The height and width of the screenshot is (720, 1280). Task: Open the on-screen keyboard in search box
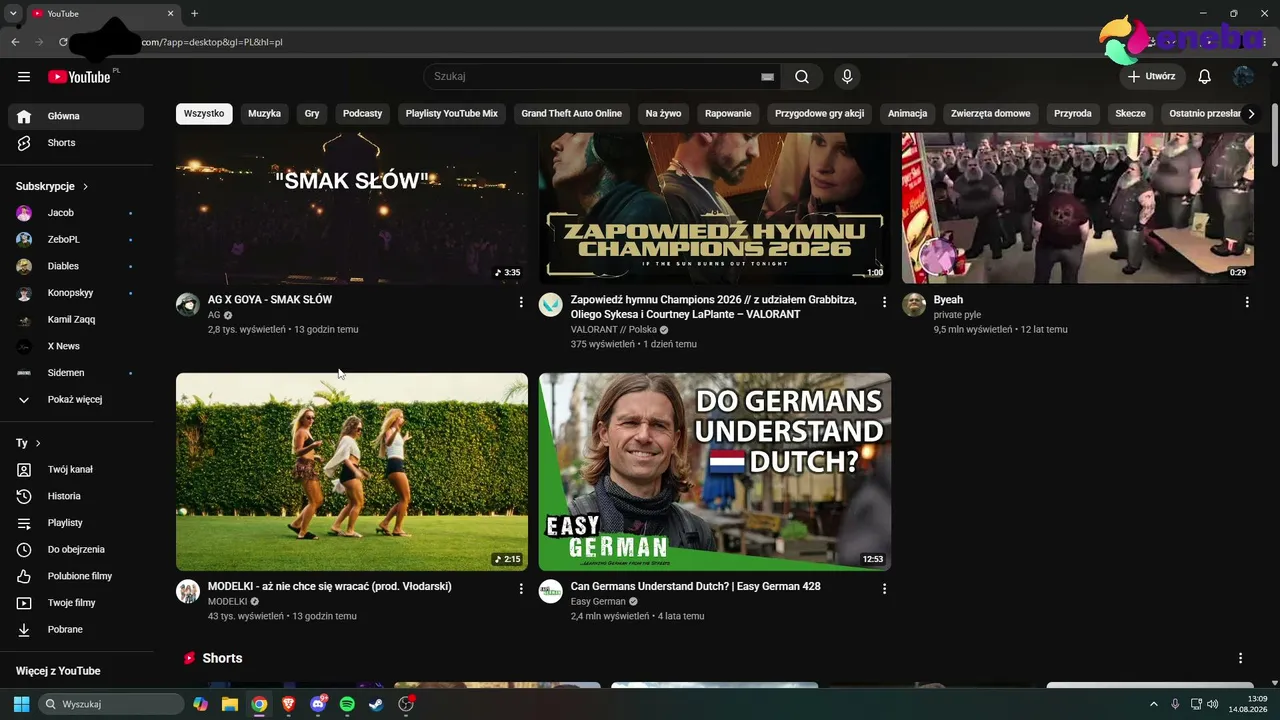[767, 77]
